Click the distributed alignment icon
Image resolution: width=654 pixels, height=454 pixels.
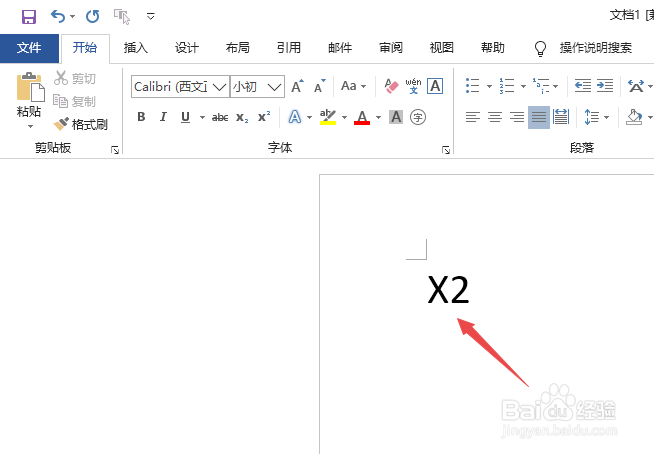(561, 117)
